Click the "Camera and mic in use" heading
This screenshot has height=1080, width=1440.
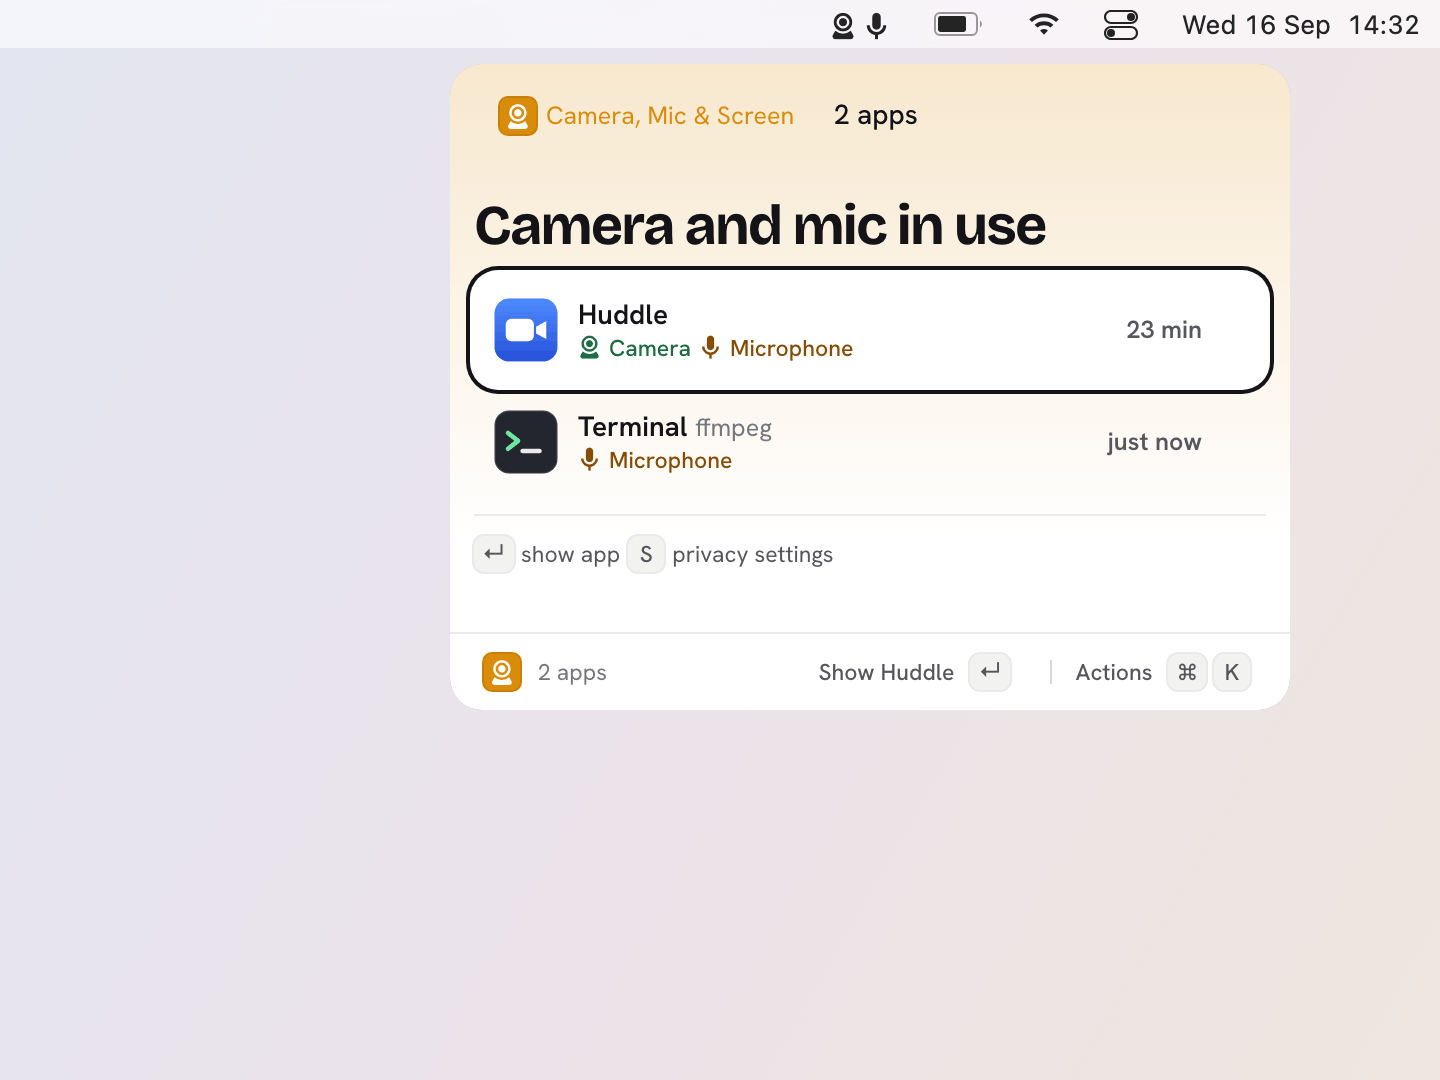(x=760, y=226)
